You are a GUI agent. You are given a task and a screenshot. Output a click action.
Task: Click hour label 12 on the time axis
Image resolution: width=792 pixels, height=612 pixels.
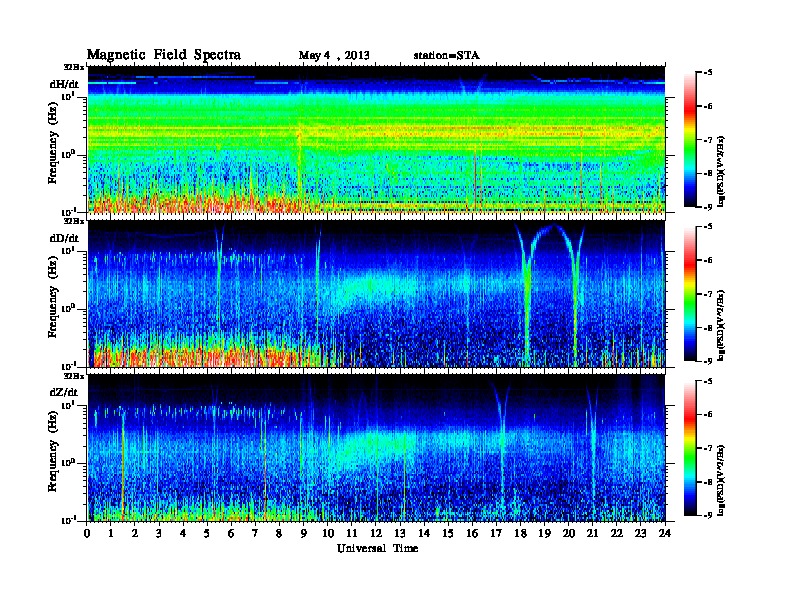click(376, 533)
